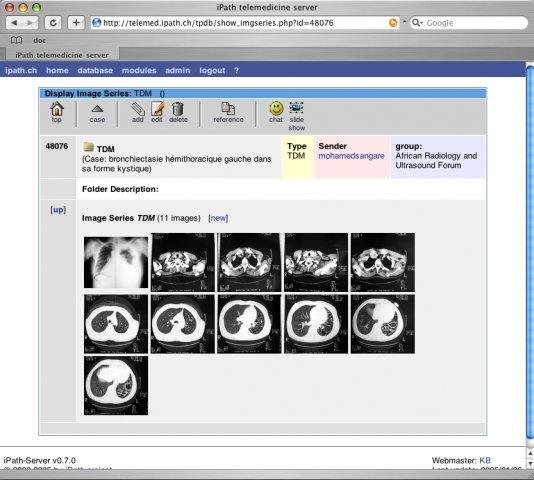The image size is (534, 480).
Task: Open the fourth thumbnail in the first row
Action: click(x=316, y=262)
